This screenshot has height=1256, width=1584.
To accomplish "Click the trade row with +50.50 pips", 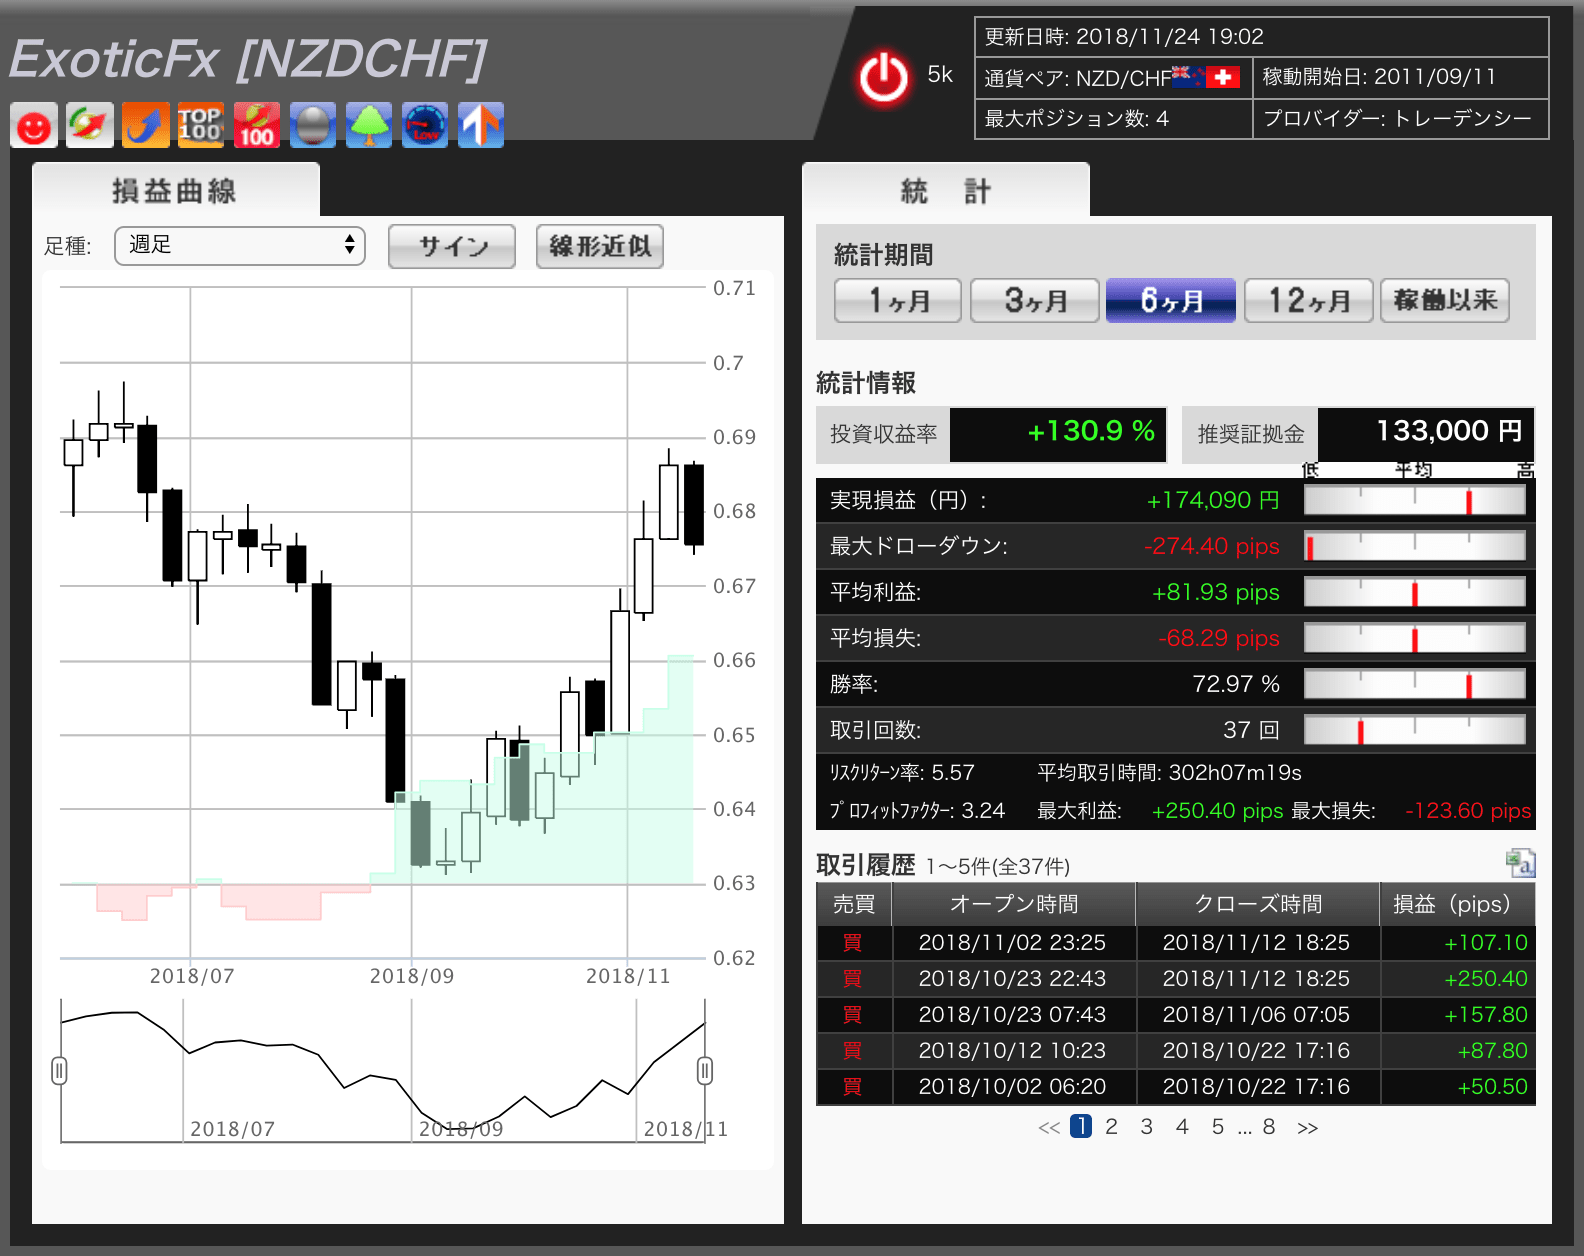I will 1176,1087.
